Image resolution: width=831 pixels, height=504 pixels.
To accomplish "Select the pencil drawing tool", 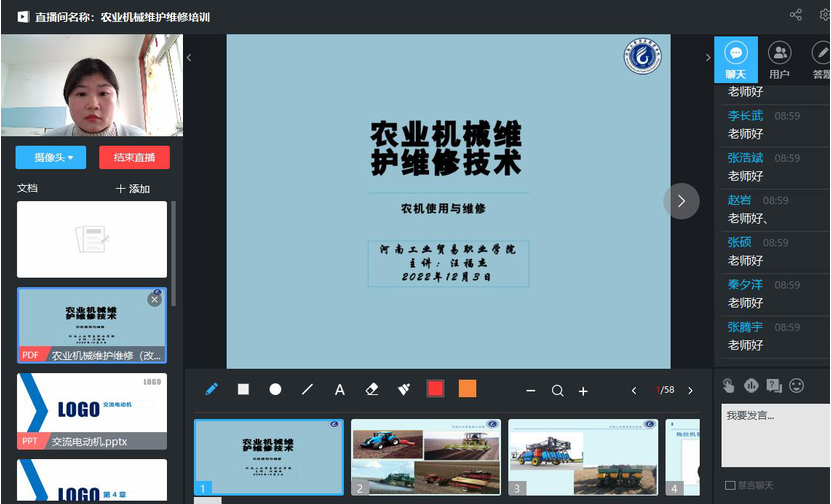I will [211, 389].
